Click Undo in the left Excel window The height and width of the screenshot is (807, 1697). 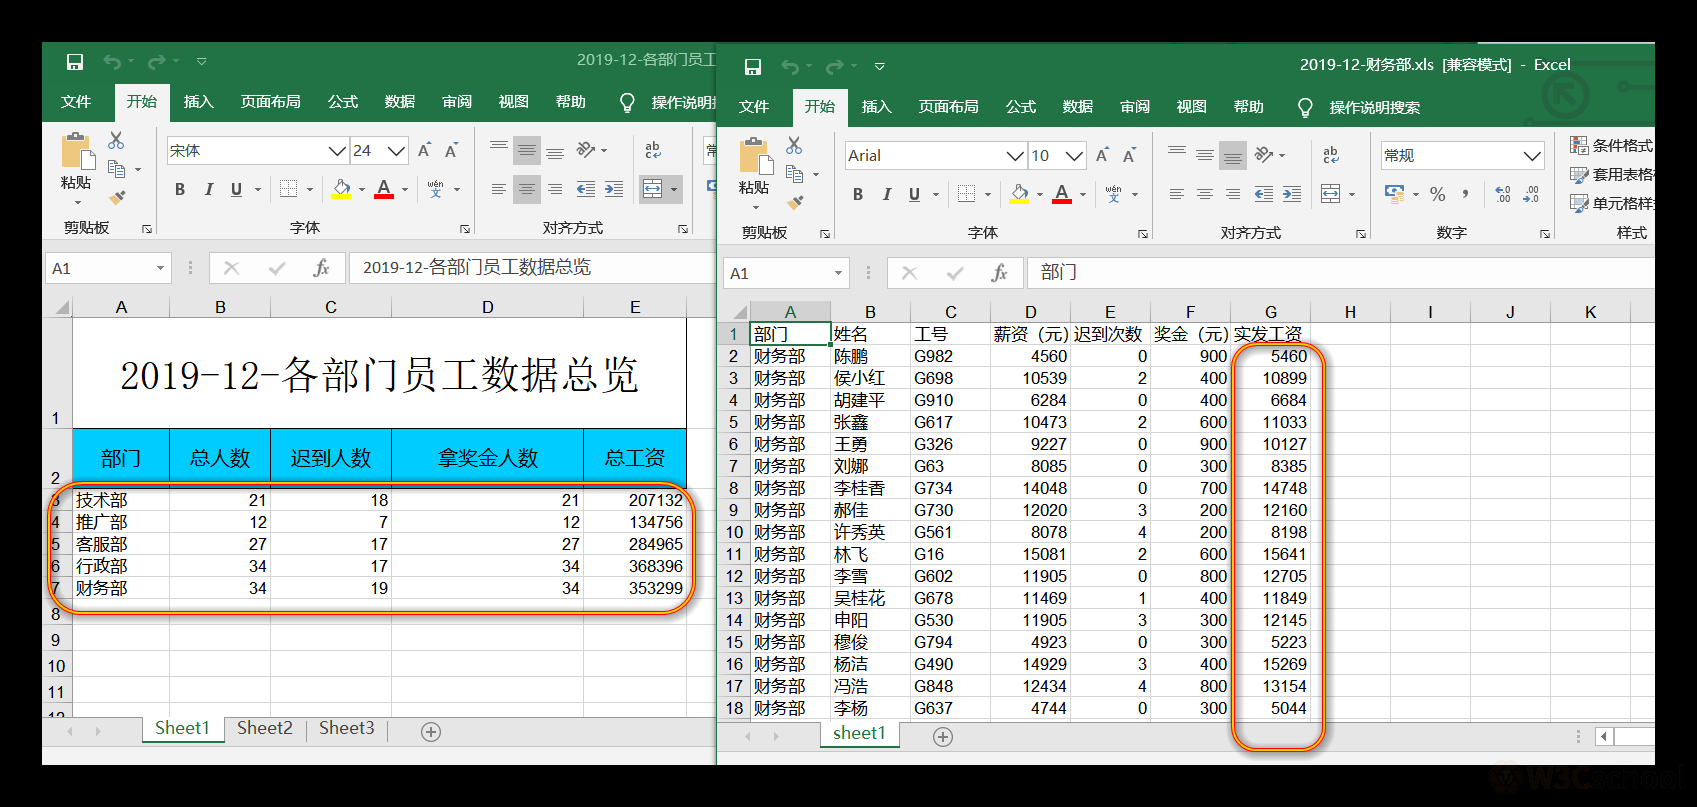[x=112, y=62]
